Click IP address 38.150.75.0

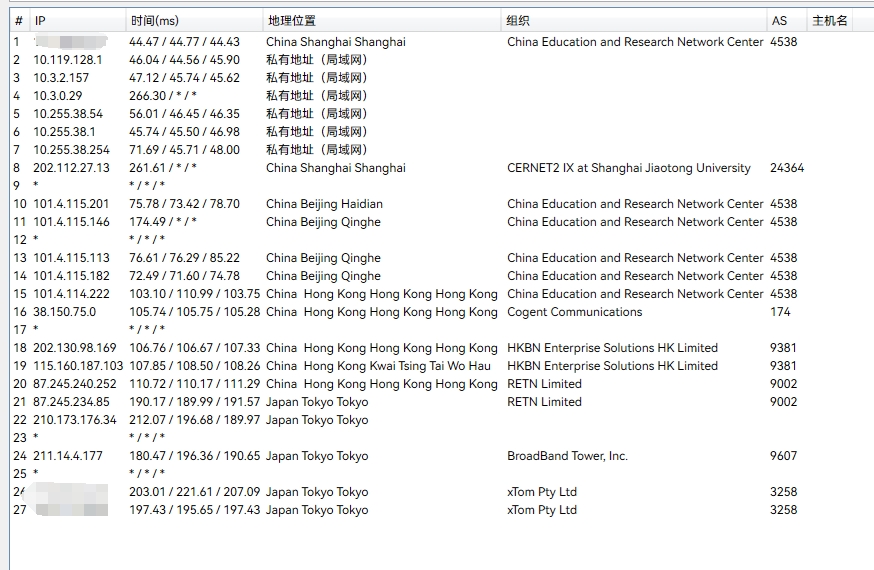65,312
